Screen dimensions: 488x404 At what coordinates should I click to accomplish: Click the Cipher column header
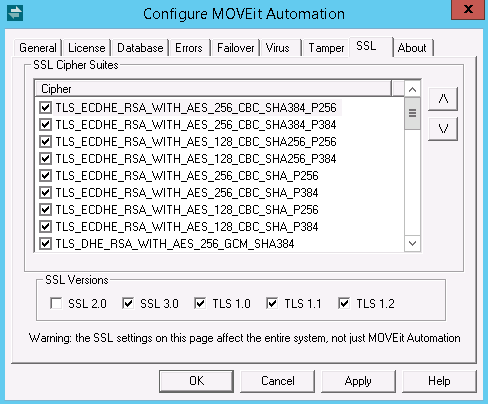pyautogui.click(x=213, y=89)
